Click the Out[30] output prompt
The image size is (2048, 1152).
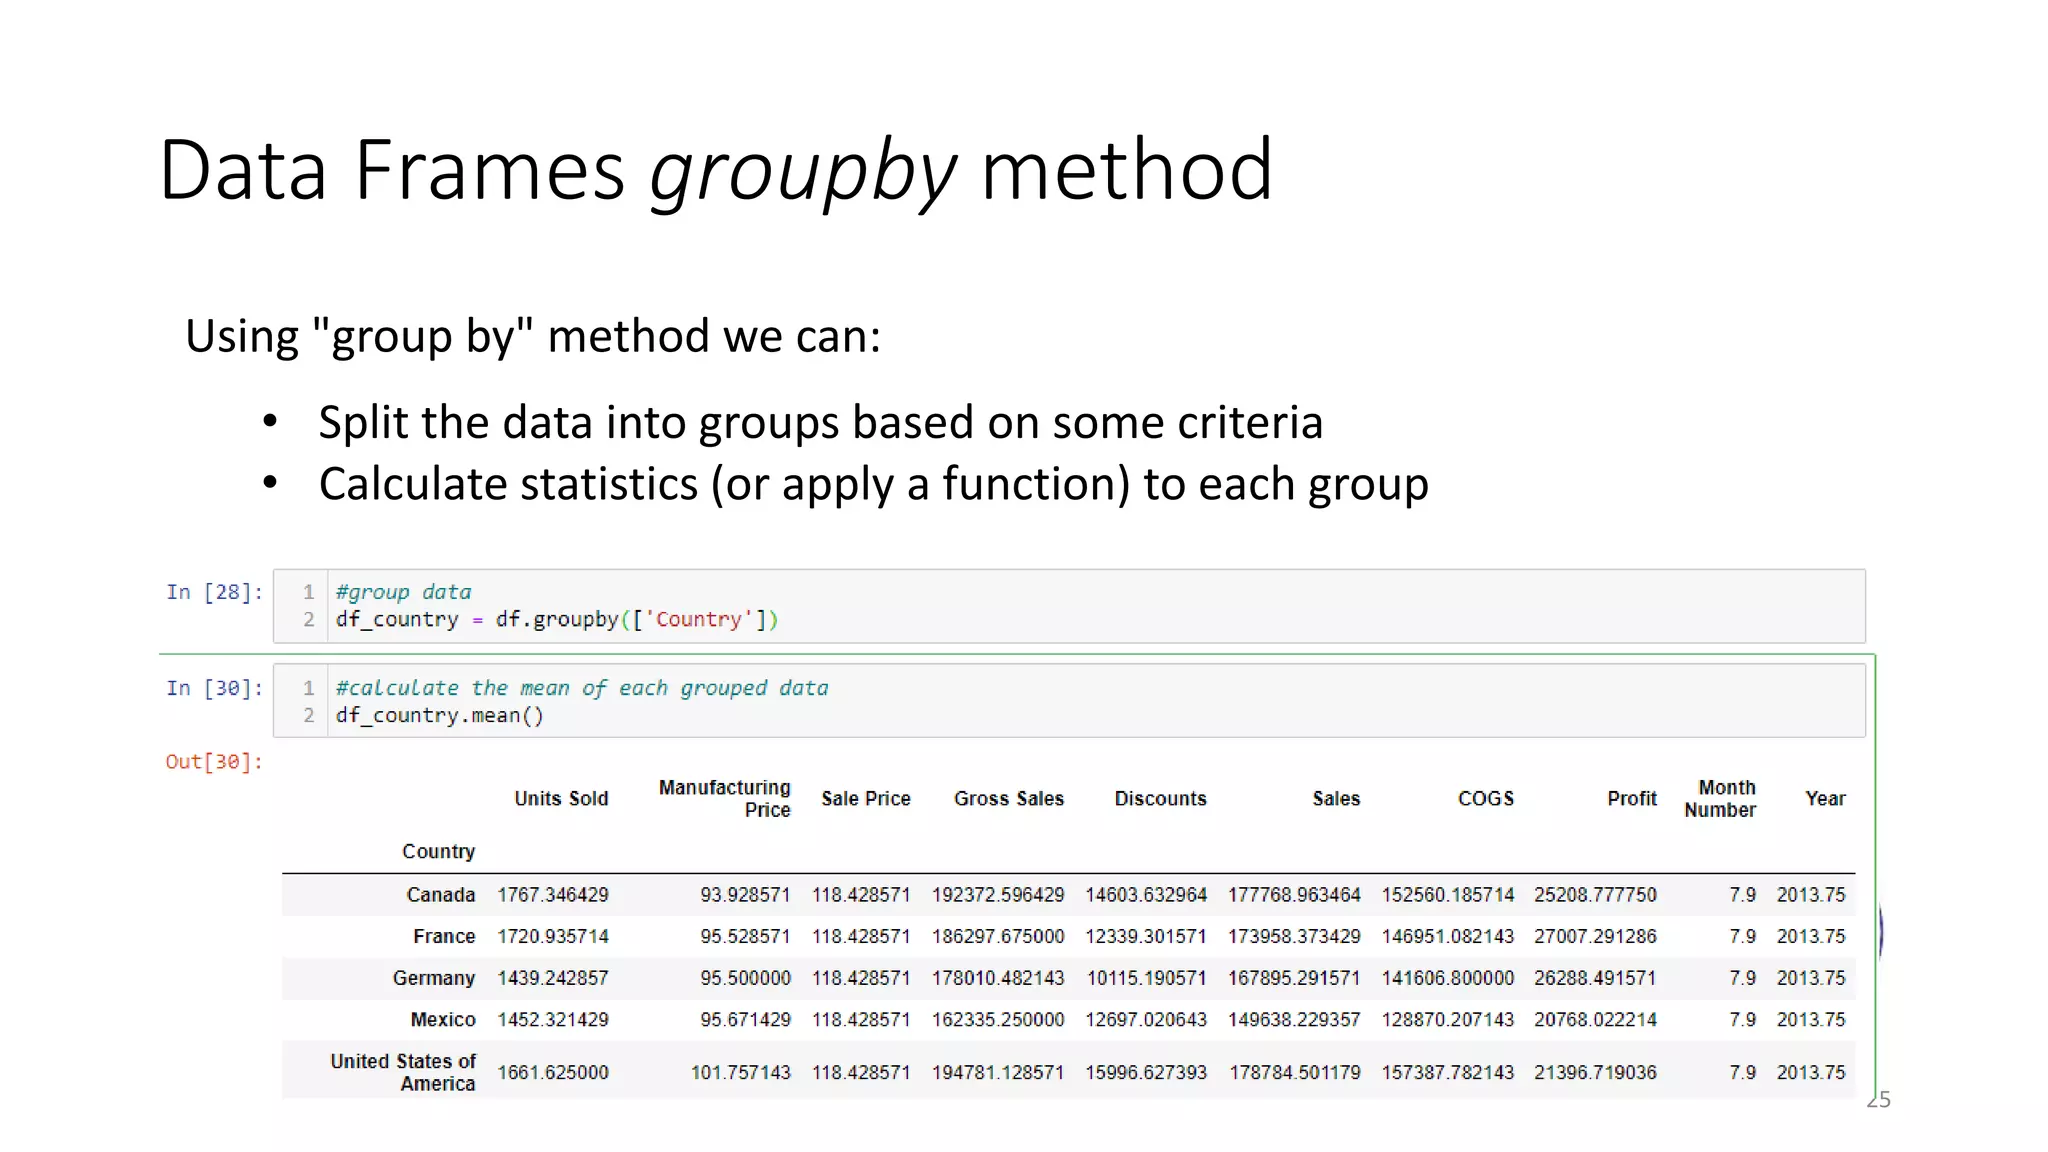(214, 762)
